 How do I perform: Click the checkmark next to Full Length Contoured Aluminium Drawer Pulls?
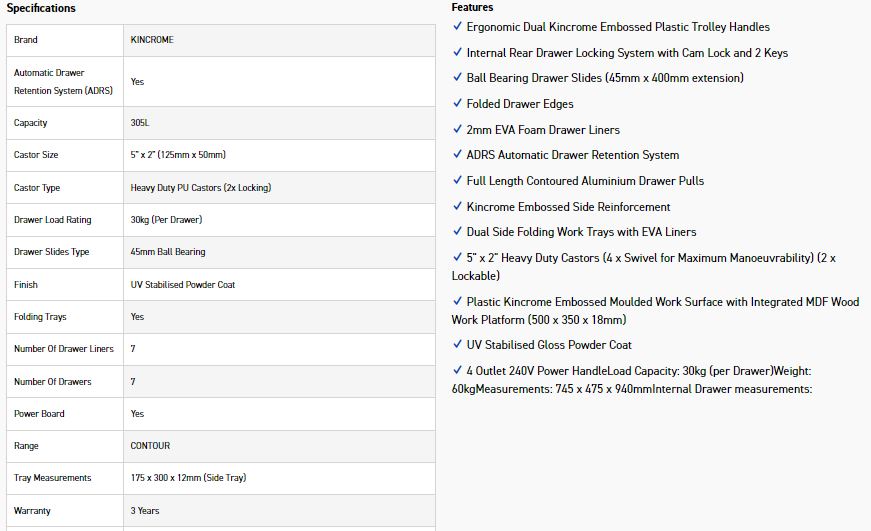click(457, 181)
